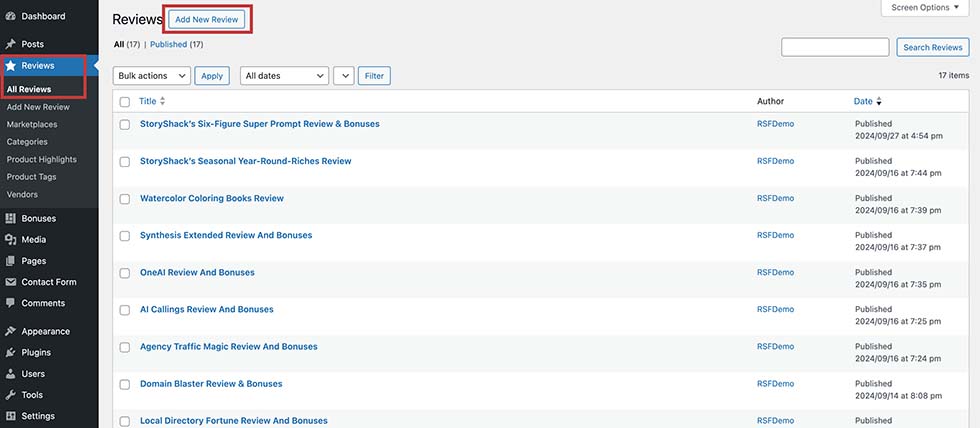Open All Reviews submenu item
Screen dimensions: 980x428
tap(29, 89)
